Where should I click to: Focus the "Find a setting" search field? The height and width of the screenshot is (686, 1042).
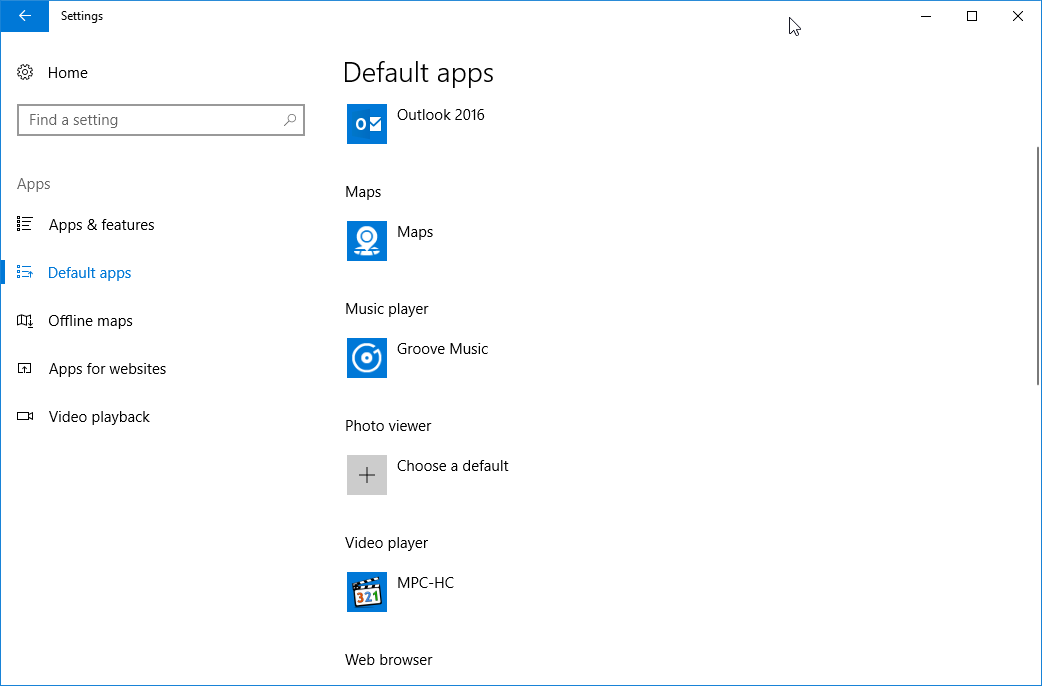coord(150,120)
